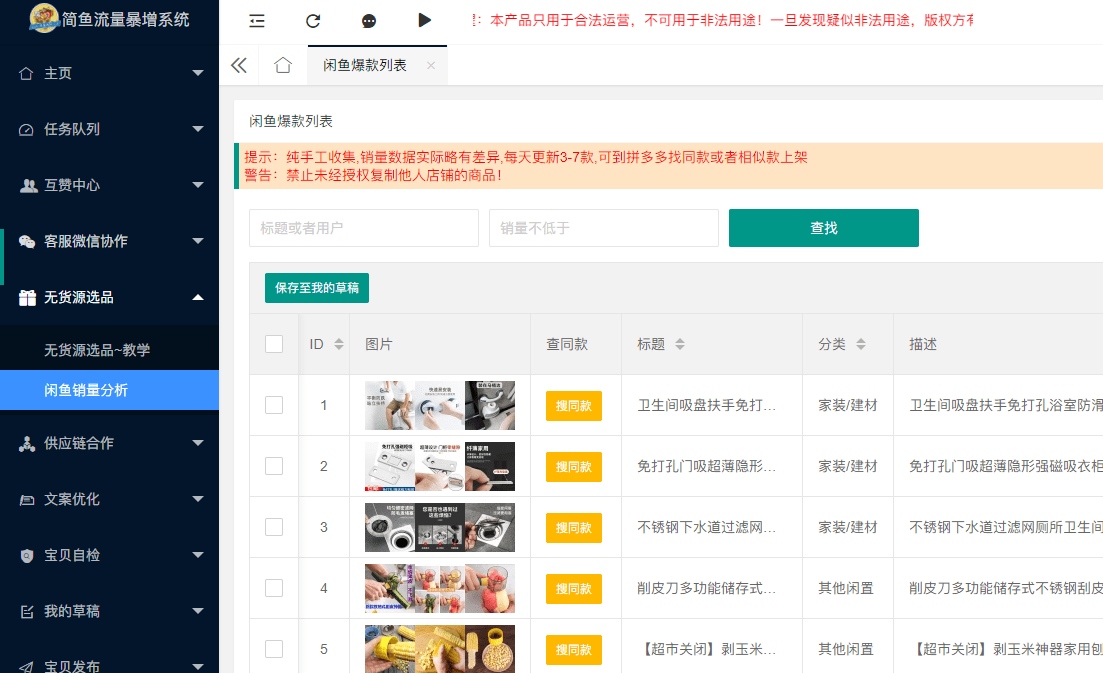Viewport: 1103px width, 673px height.
Task: Open the drain filter thumbnail in row 3
Action: point(440,527)
